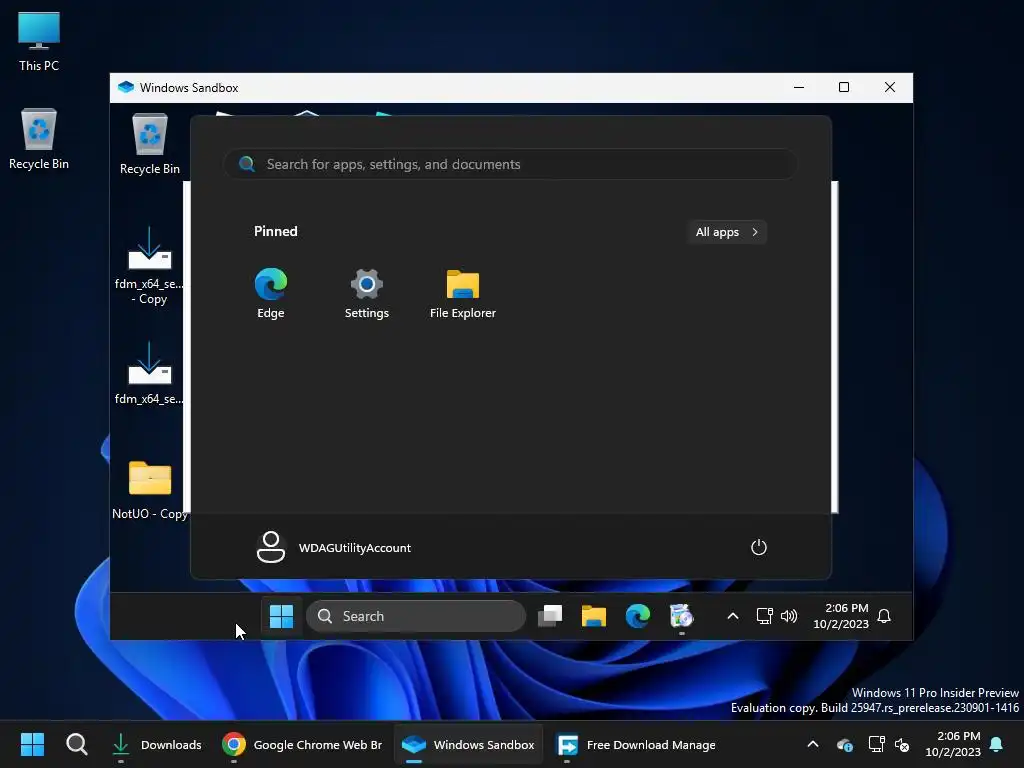This screenshot has width=1024, height=768.
Task: Maximize the Windows Sandbox window
Action: click(x=844, y=88)
